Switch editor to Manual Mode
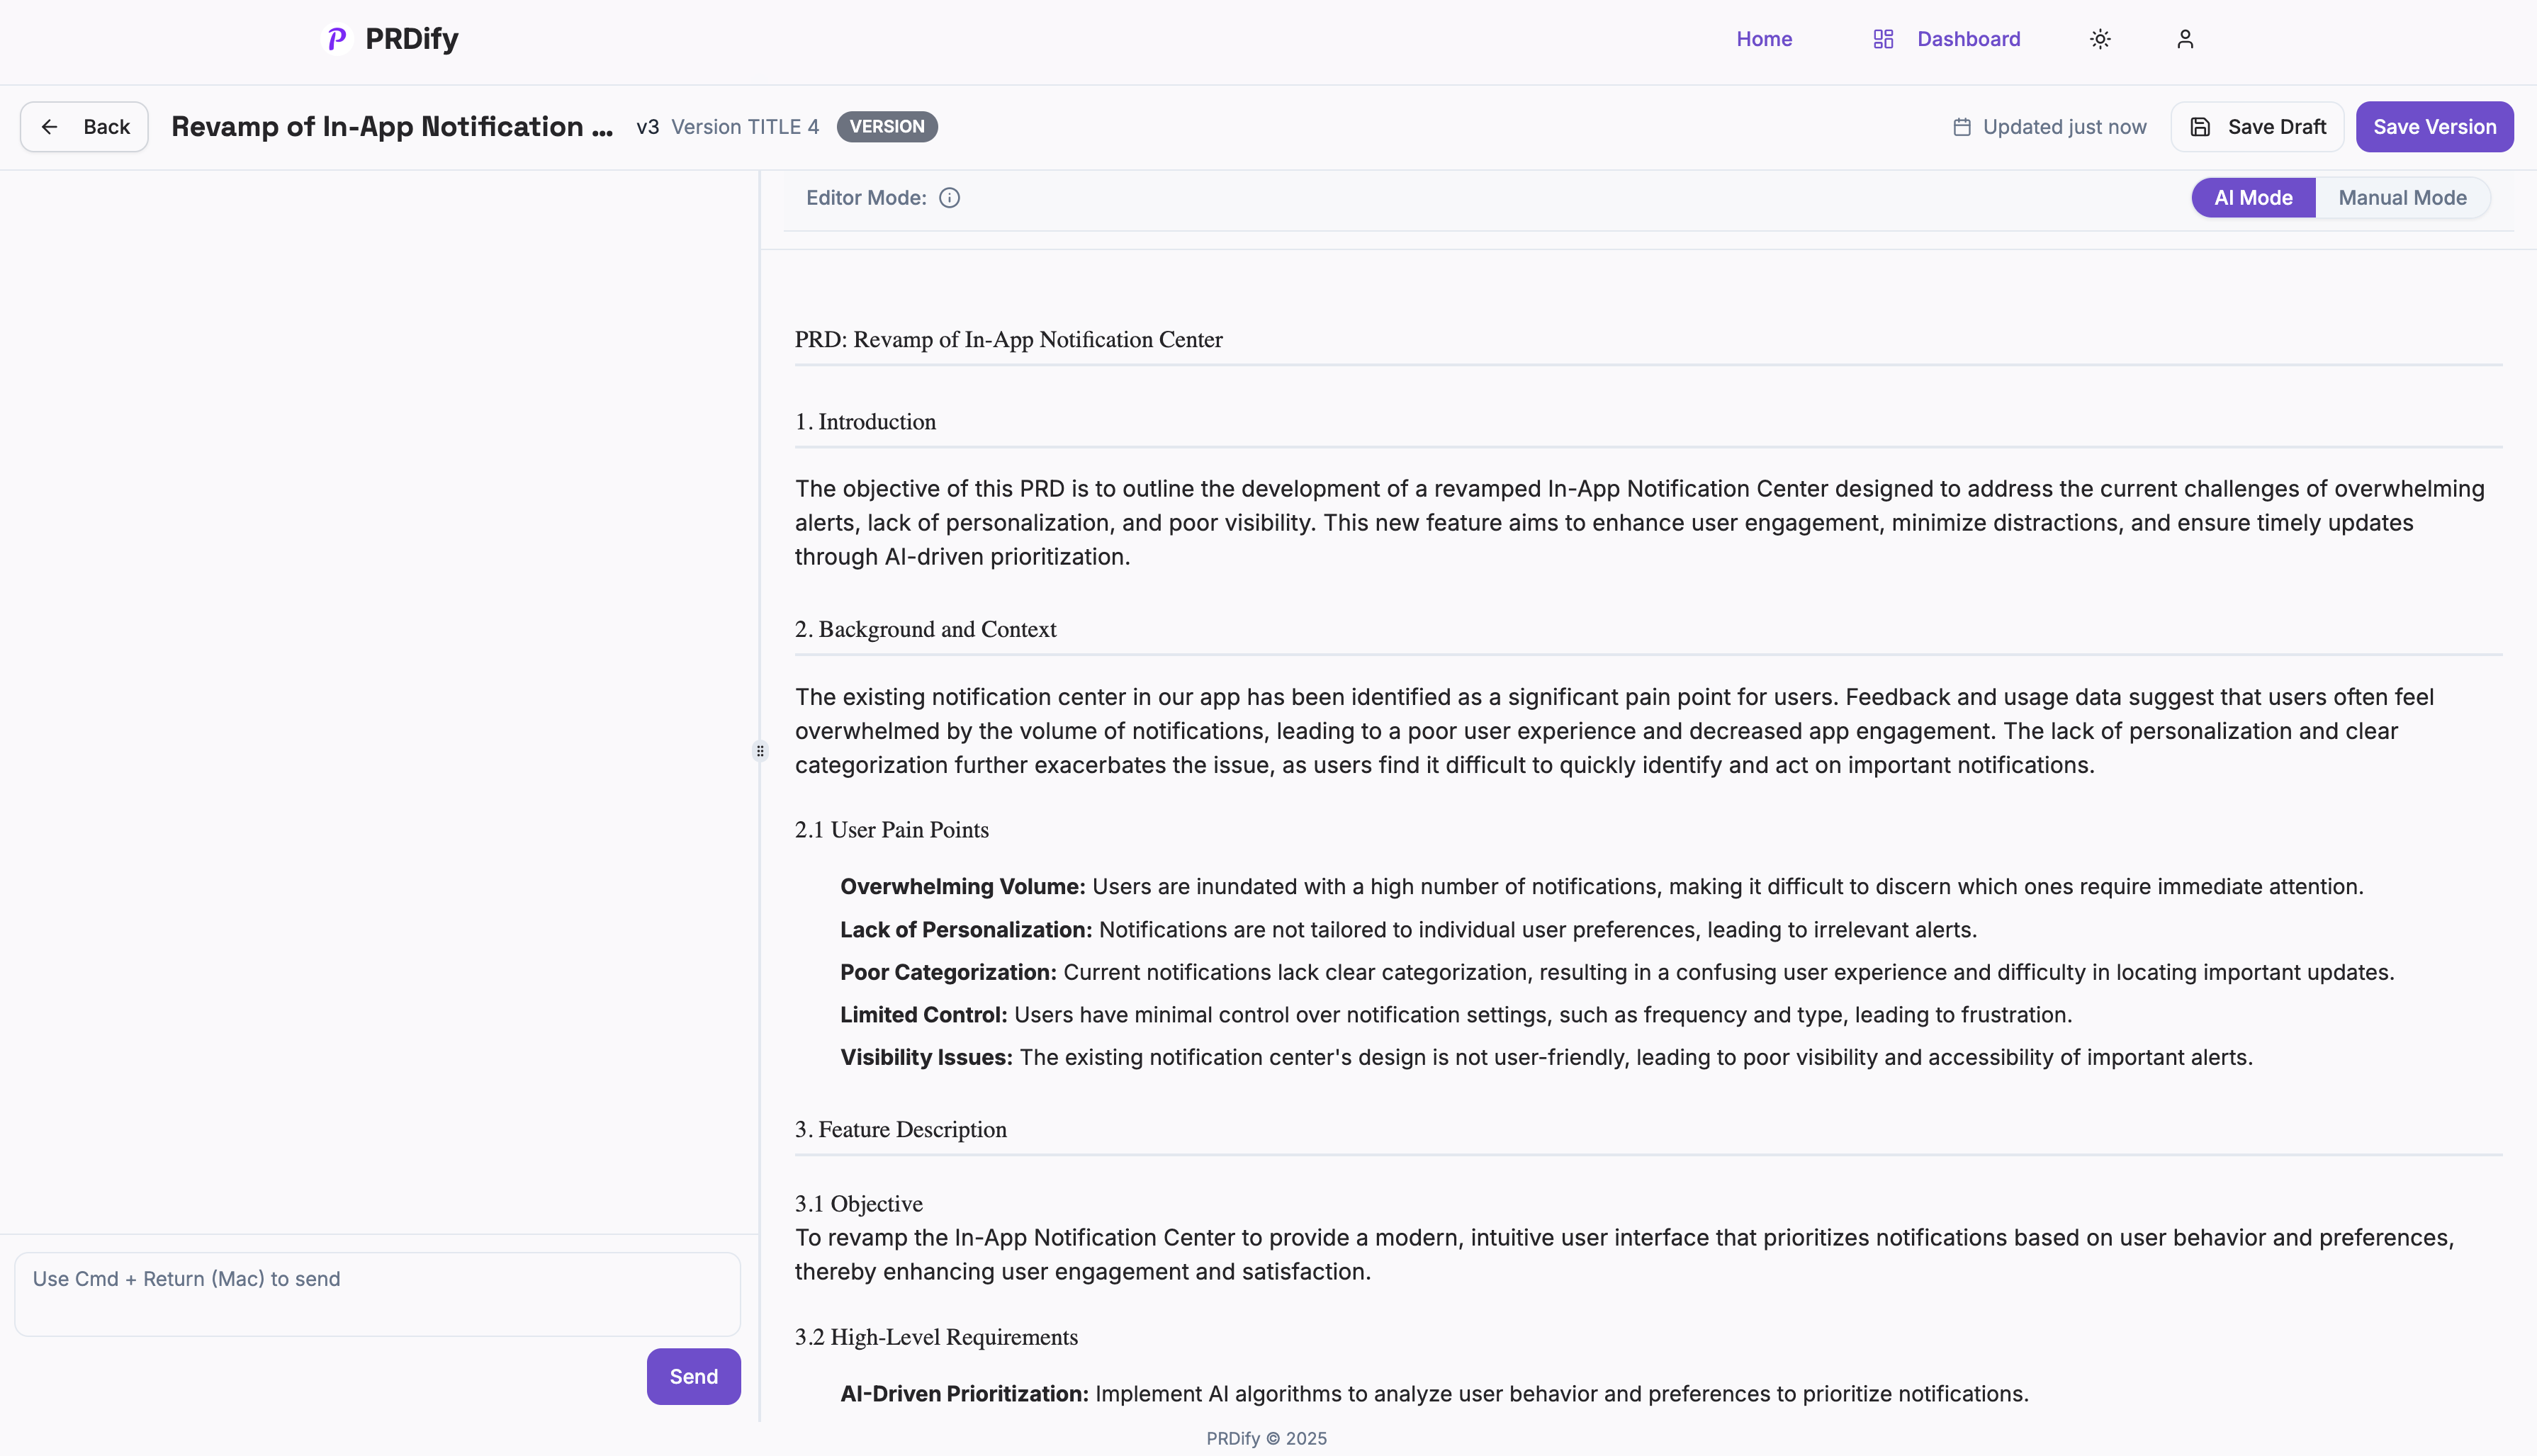2537x1456 pixels. pos(2403,197)
